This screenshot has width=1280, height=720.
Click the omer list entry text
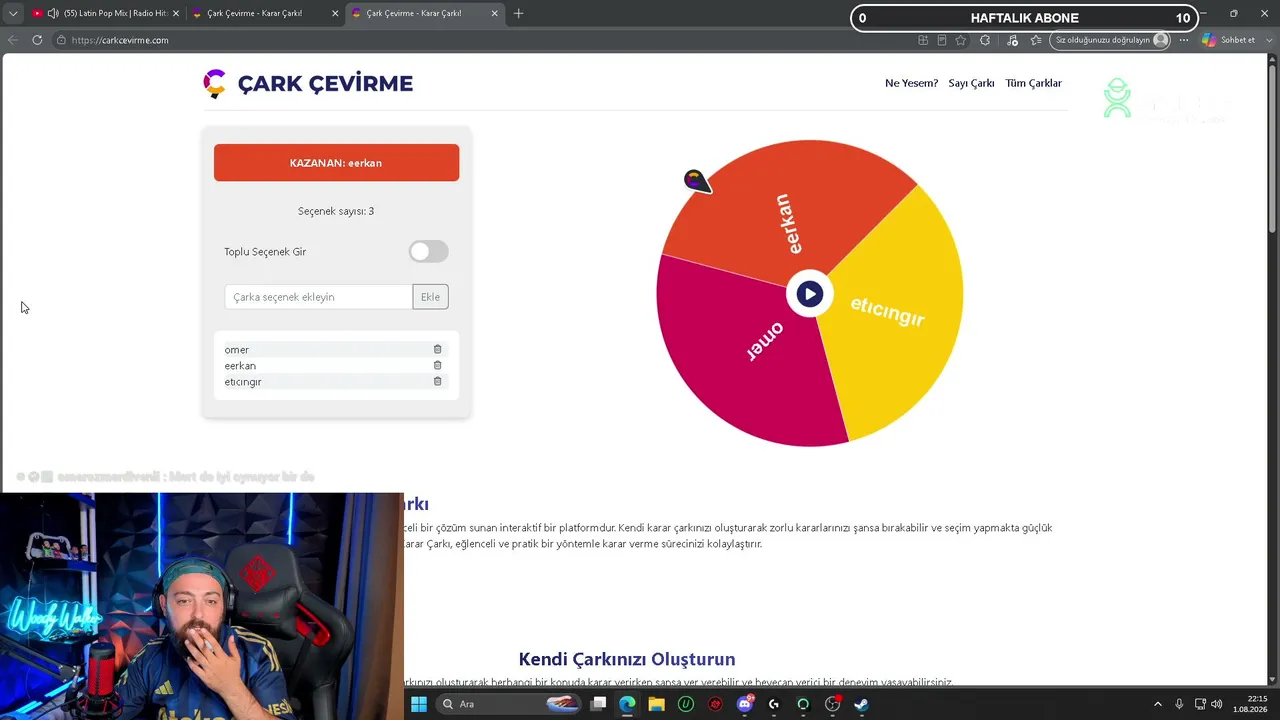coord(237,350)
